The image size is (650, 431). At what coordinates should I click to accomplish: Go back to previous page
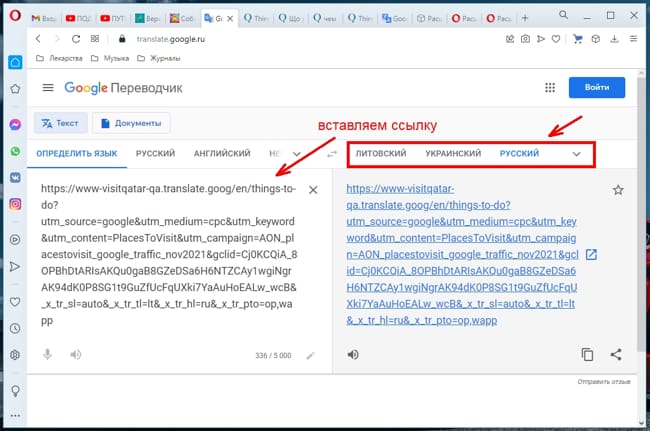38,39
